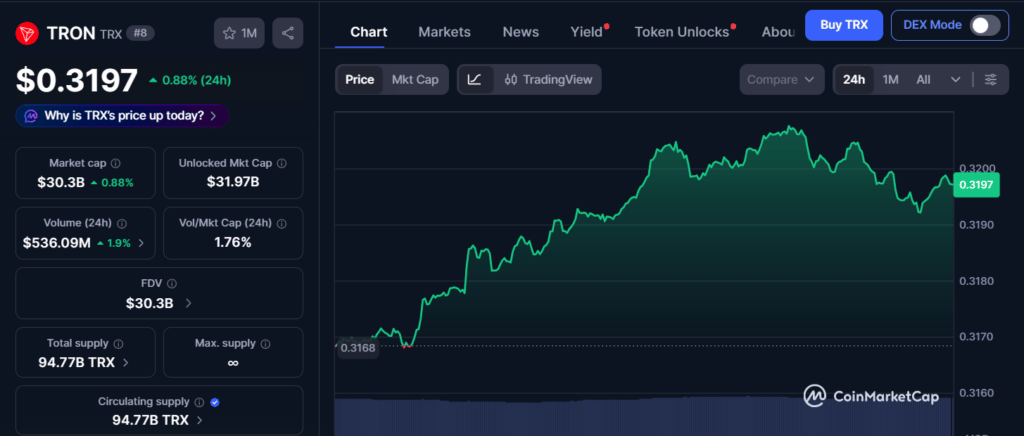Viewport: 1024px width, 436px height.
Task: Click the share icon button
Action: coord(288,33)
